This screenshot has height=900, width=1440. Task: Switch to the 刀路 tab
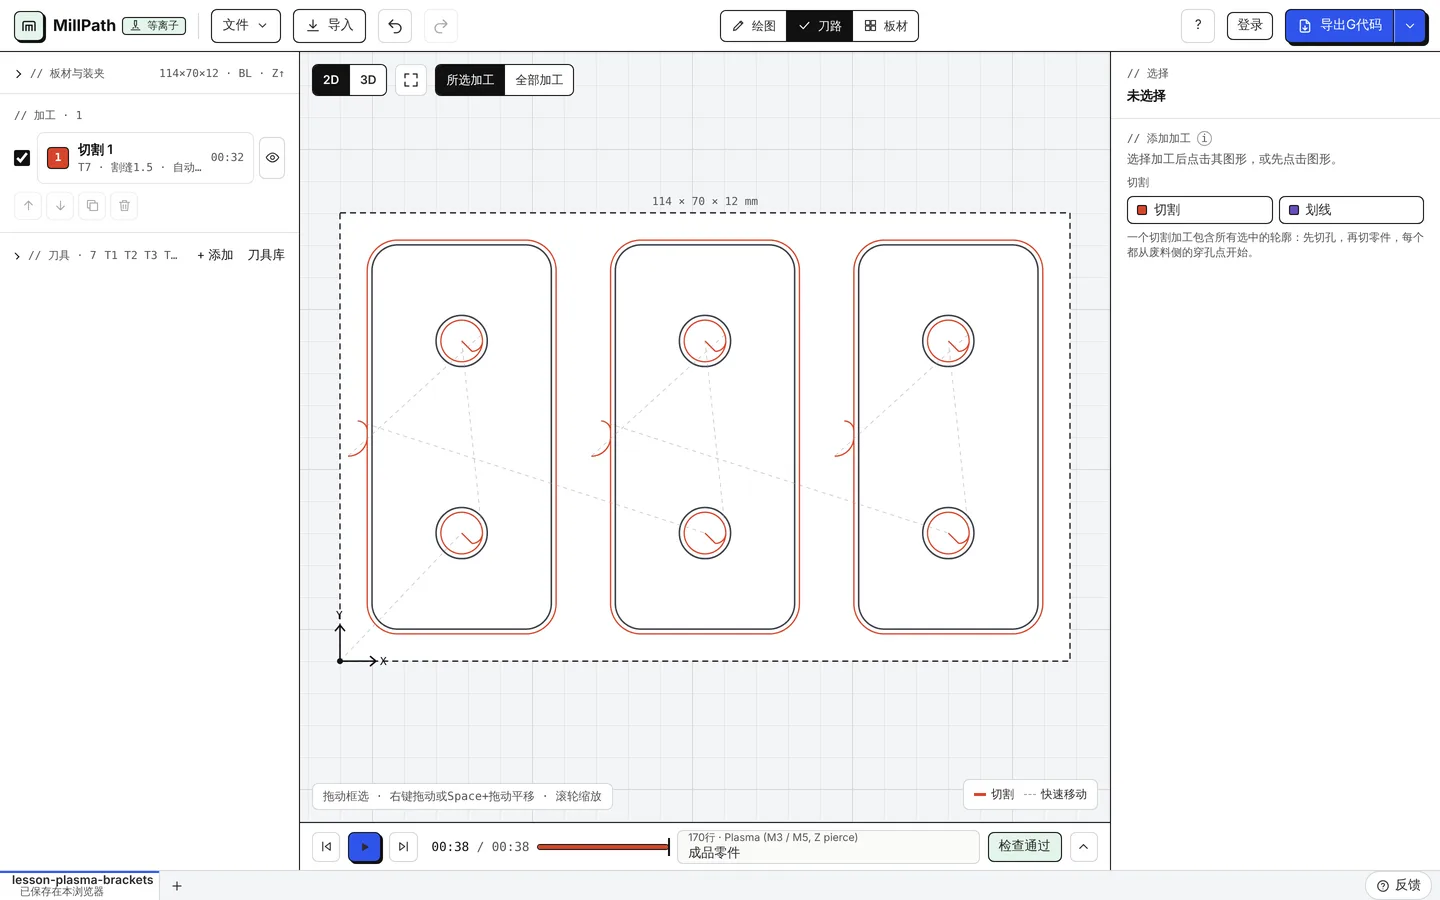(820, 26)
